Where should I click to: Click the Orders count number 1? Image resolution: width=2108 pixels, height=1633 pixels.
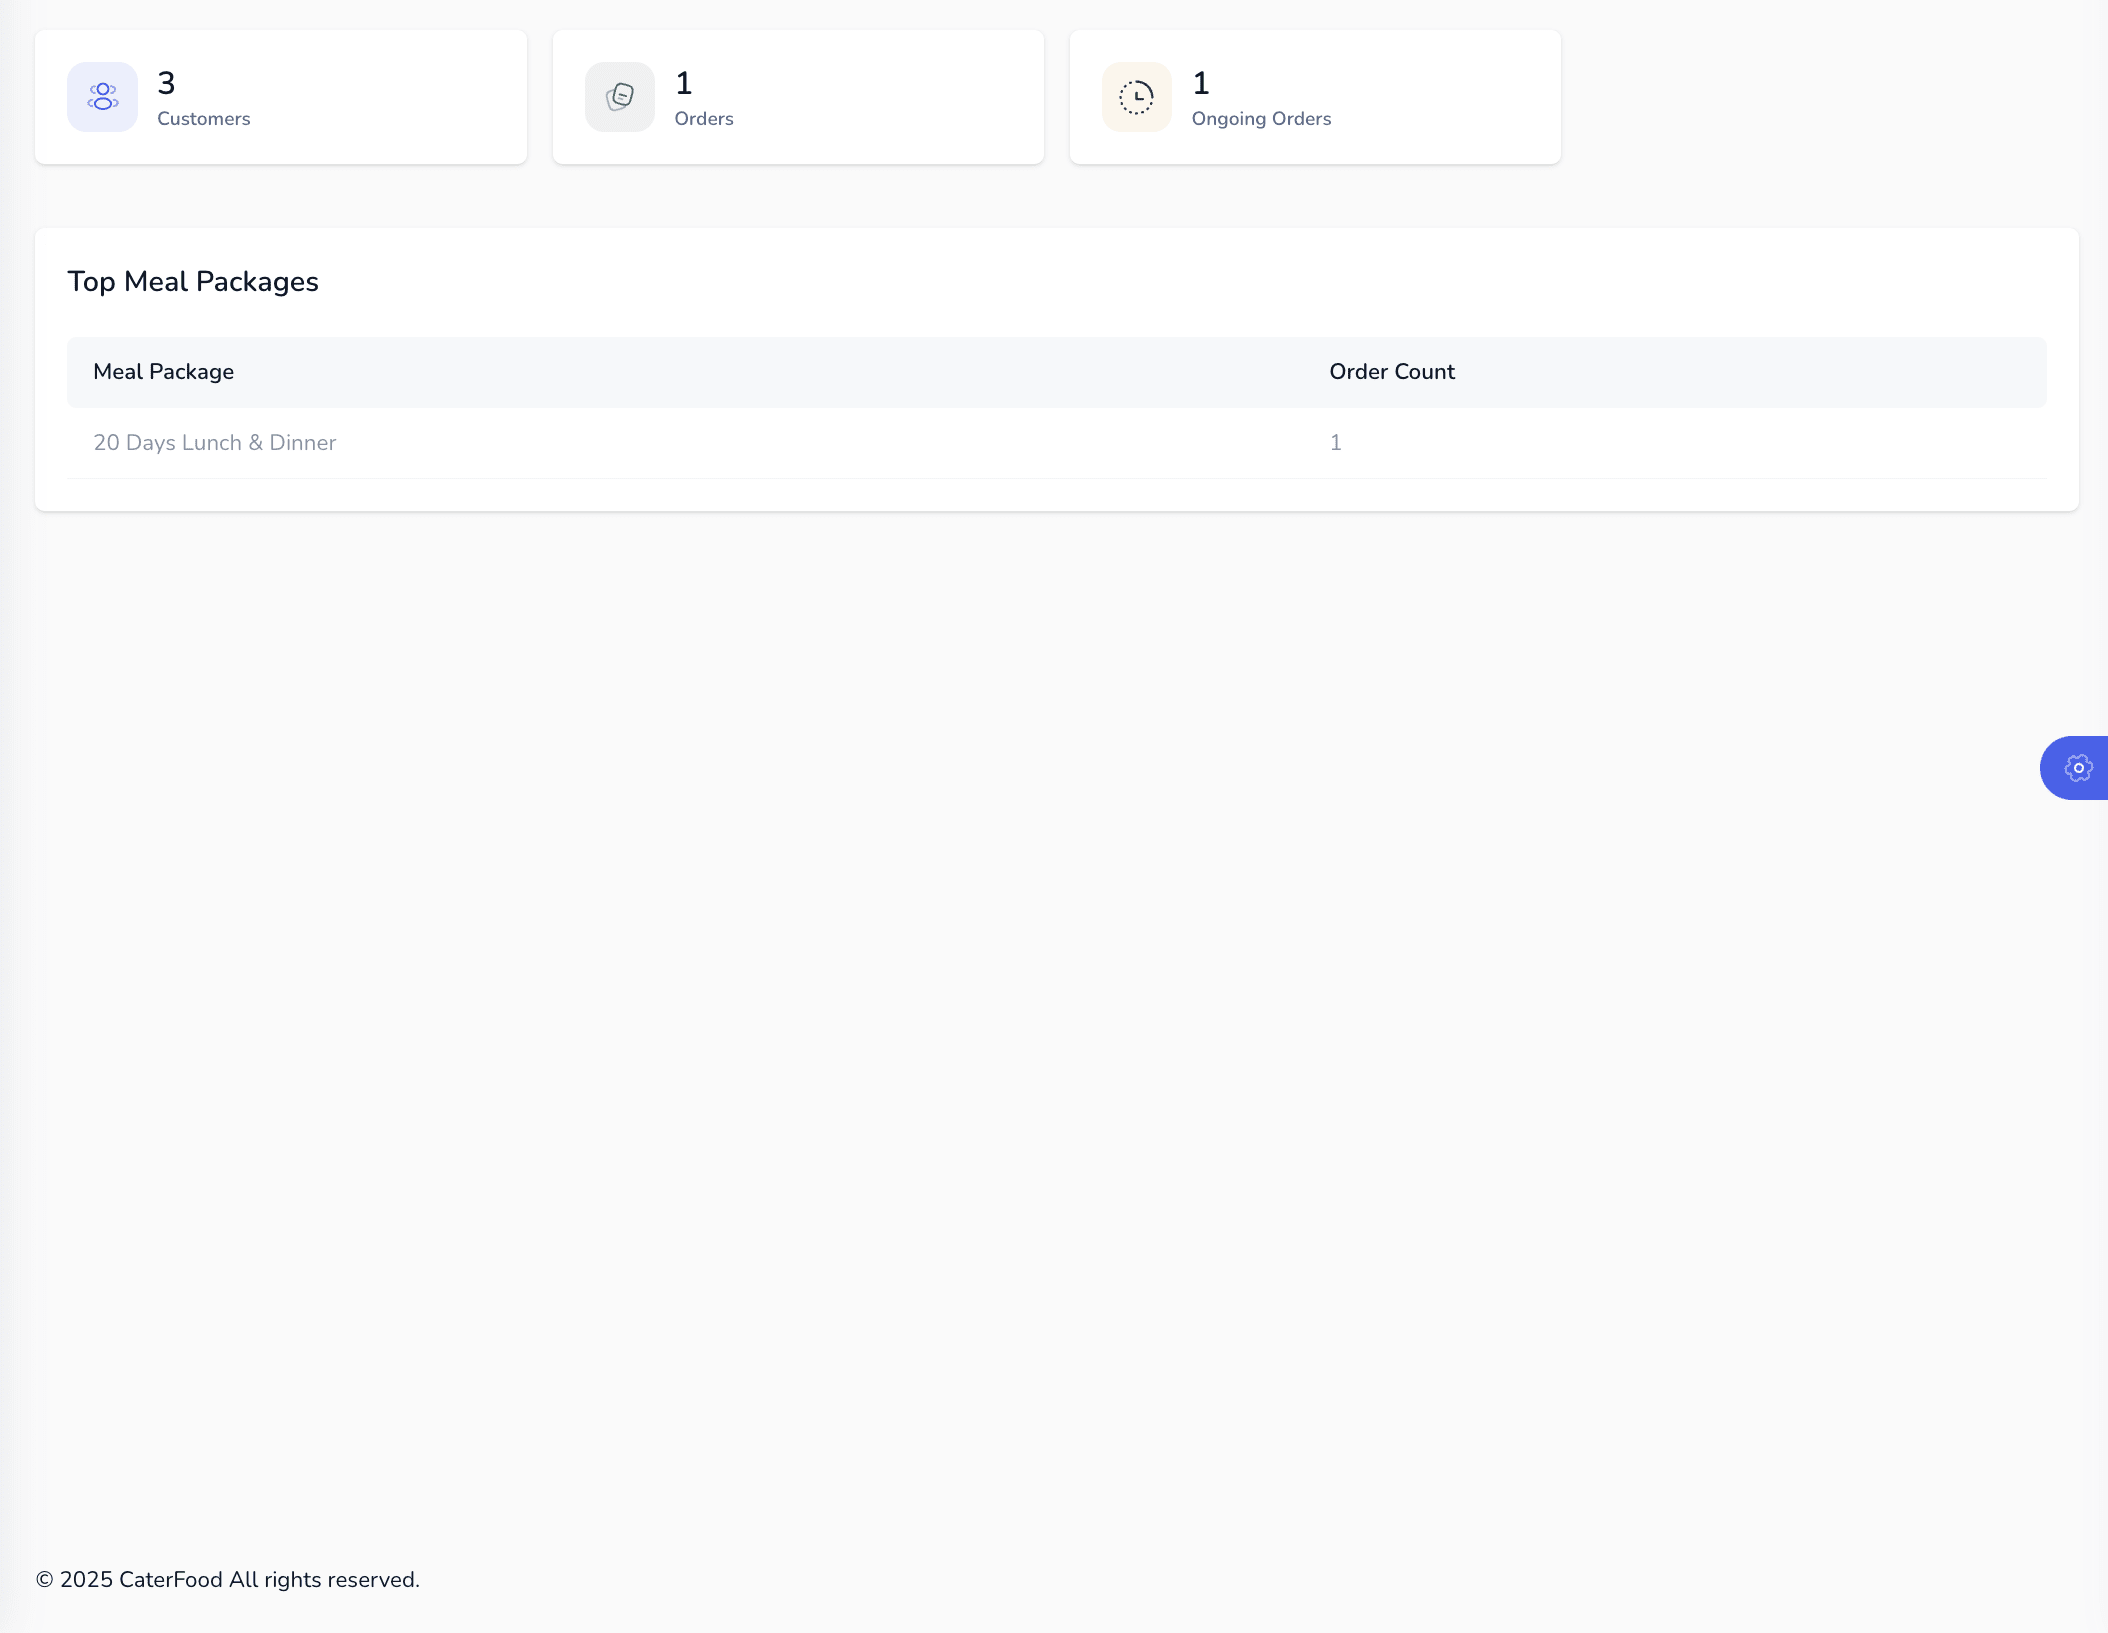[x=684, y=84]
